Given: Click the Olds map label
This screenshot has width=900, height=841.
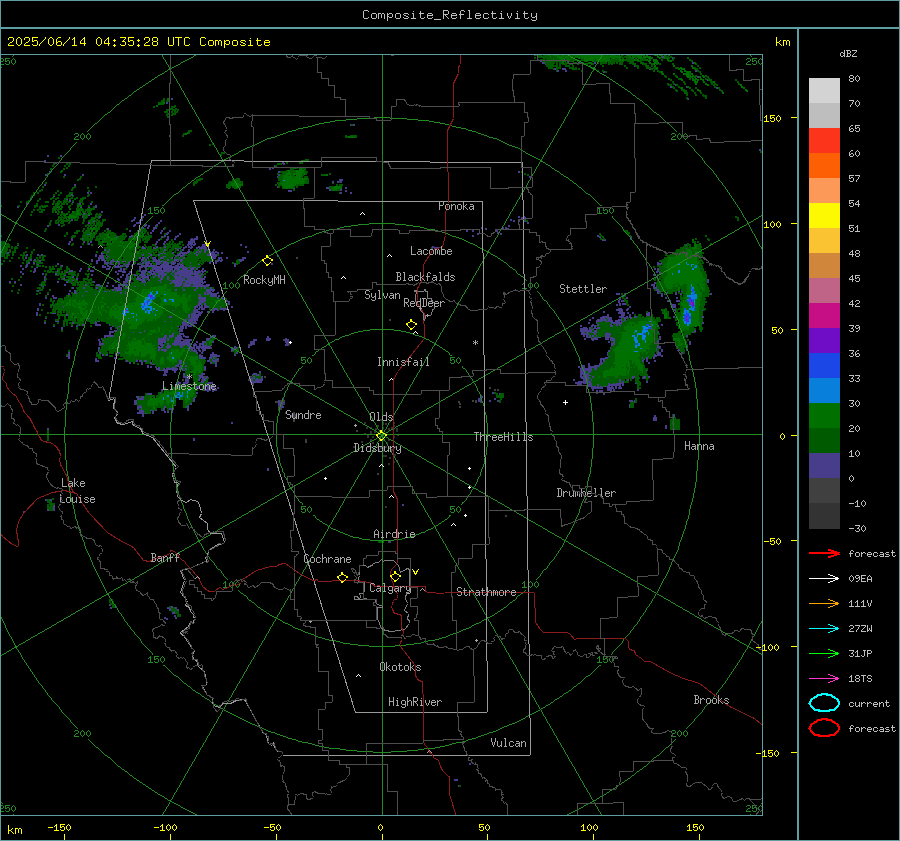Looking at the screenshot, I should pos(381,417).
